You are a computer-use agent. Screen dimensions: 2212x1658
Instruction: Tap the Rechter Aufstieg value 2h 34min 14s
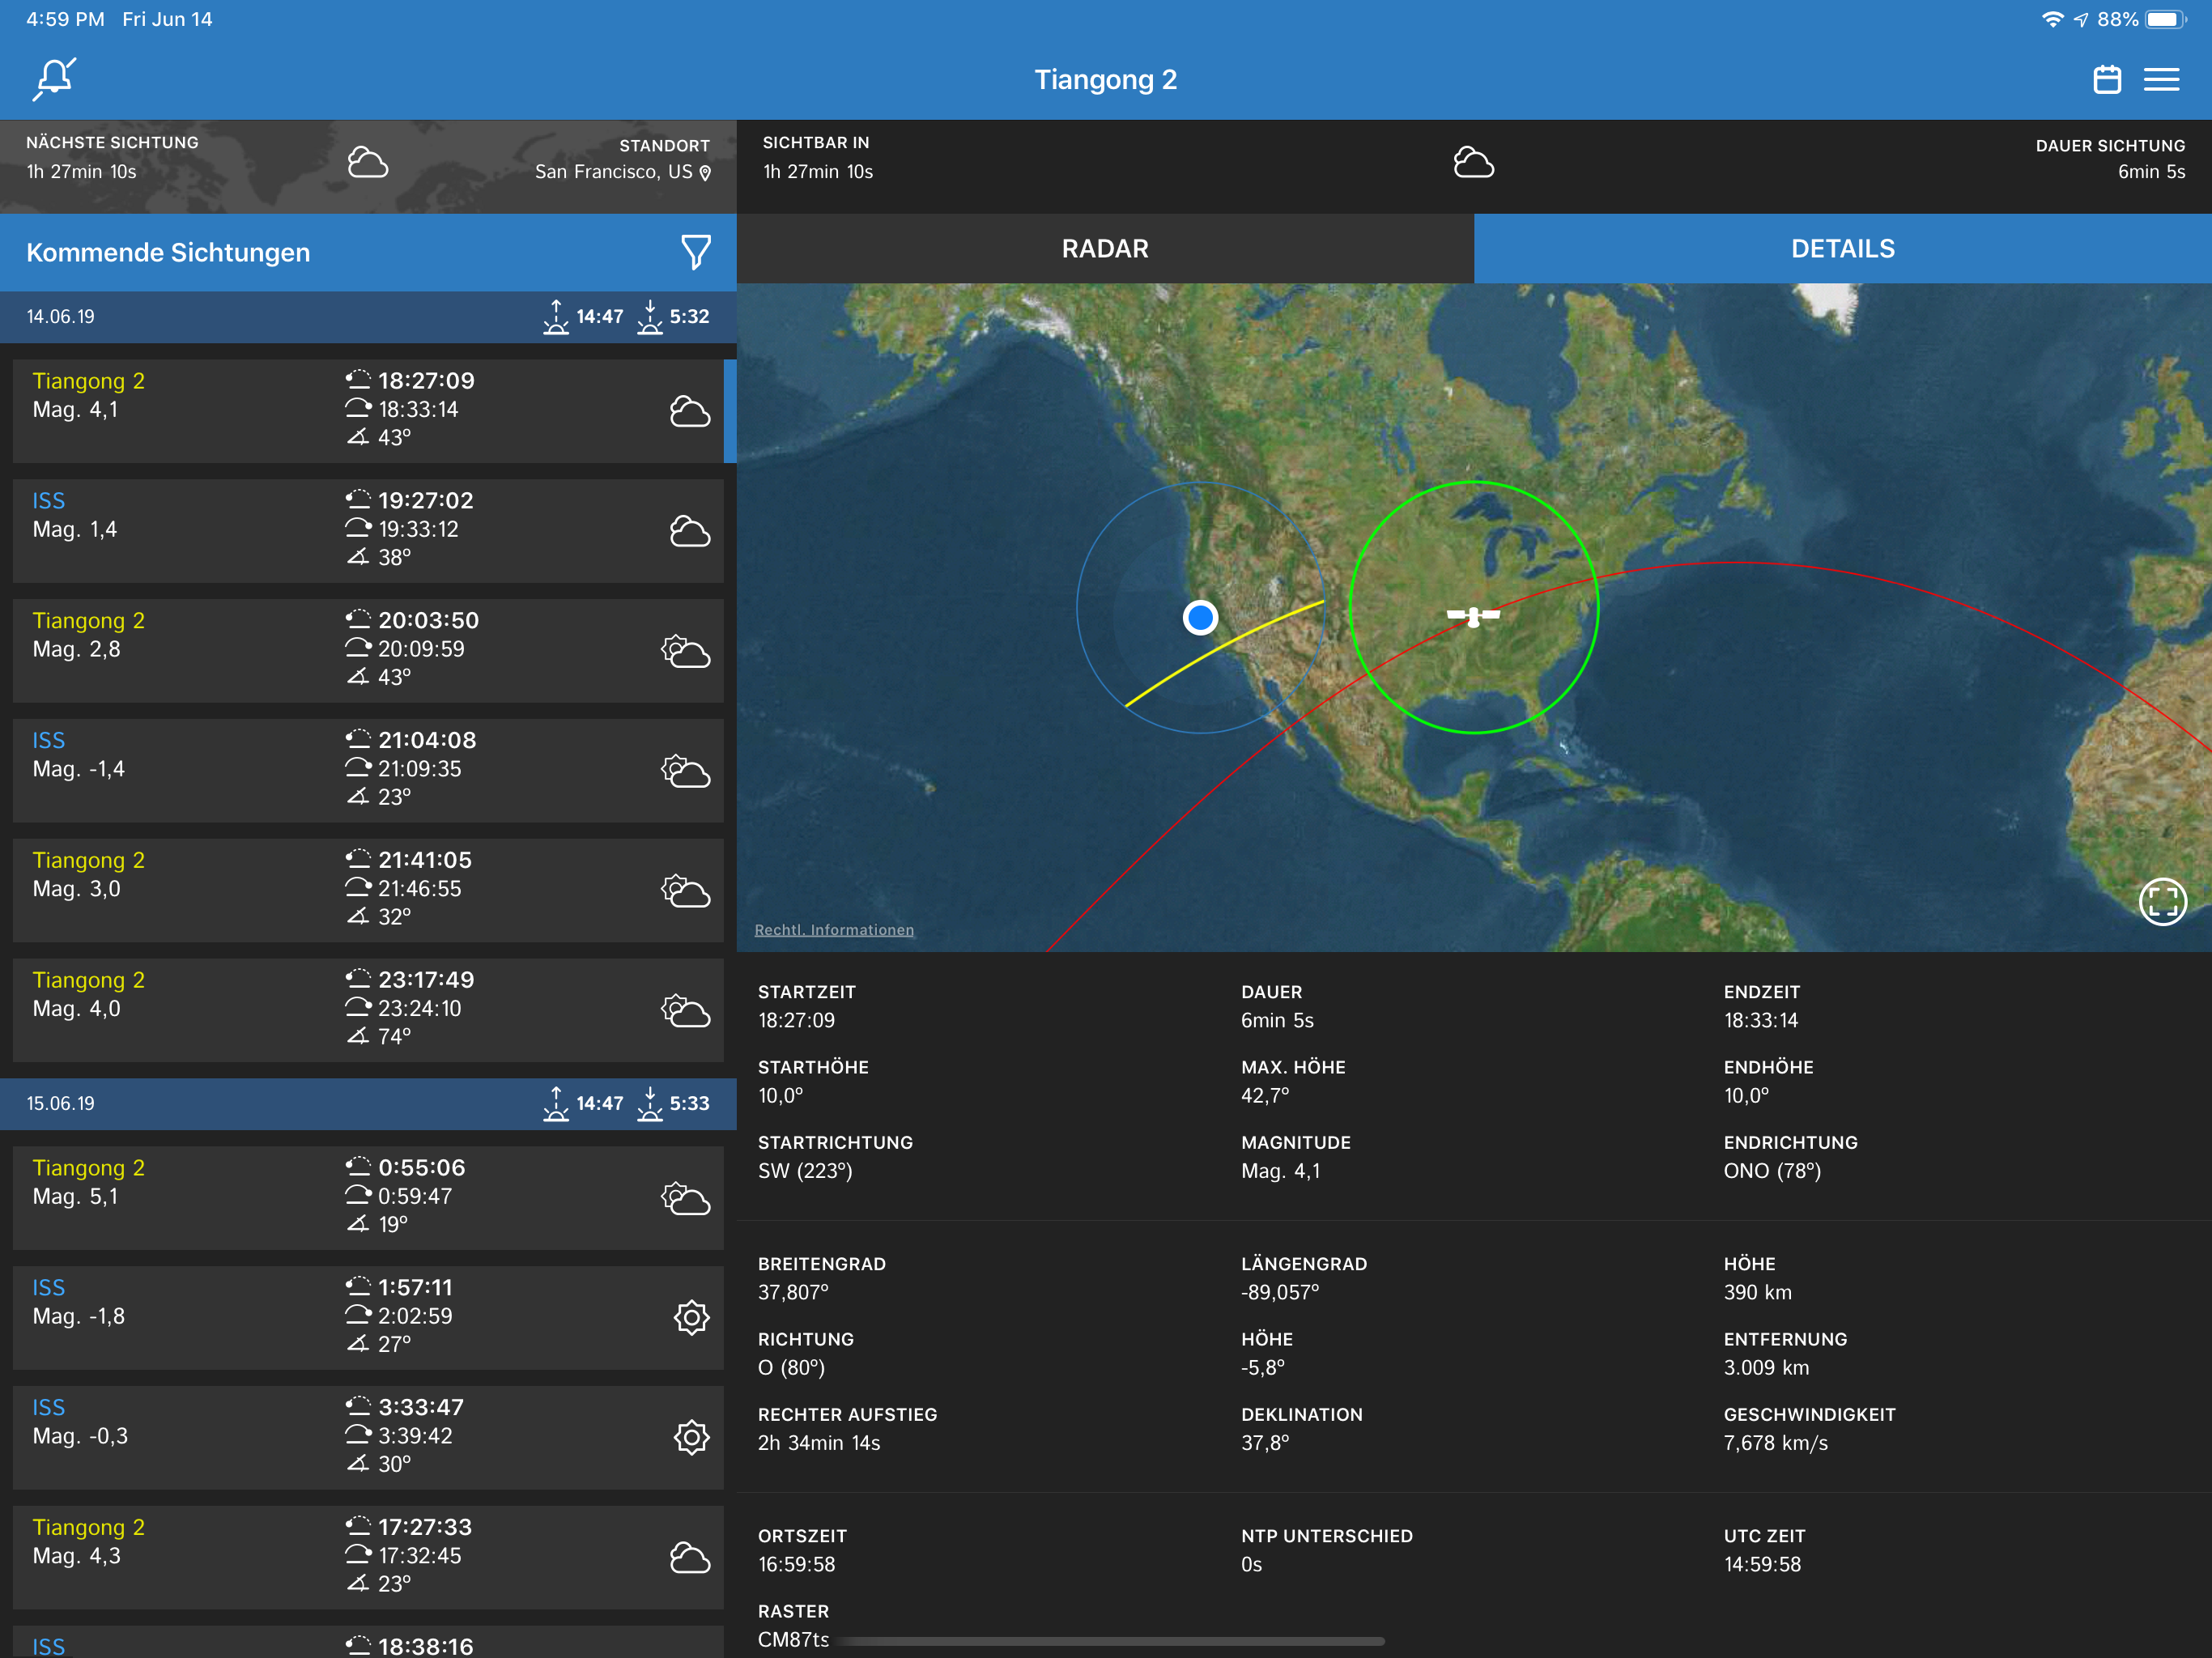point(819,1443)
